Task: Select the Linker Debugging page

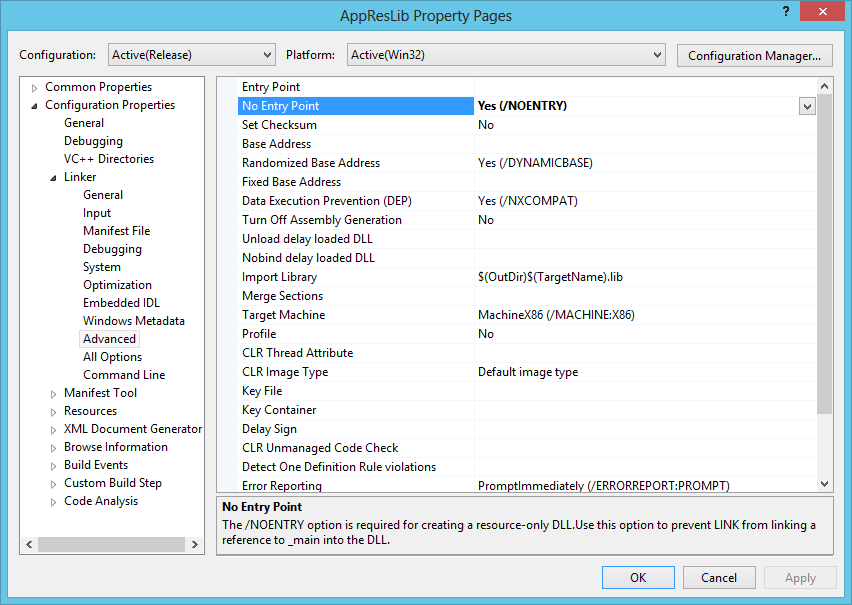Action: [x=112, y=248]
